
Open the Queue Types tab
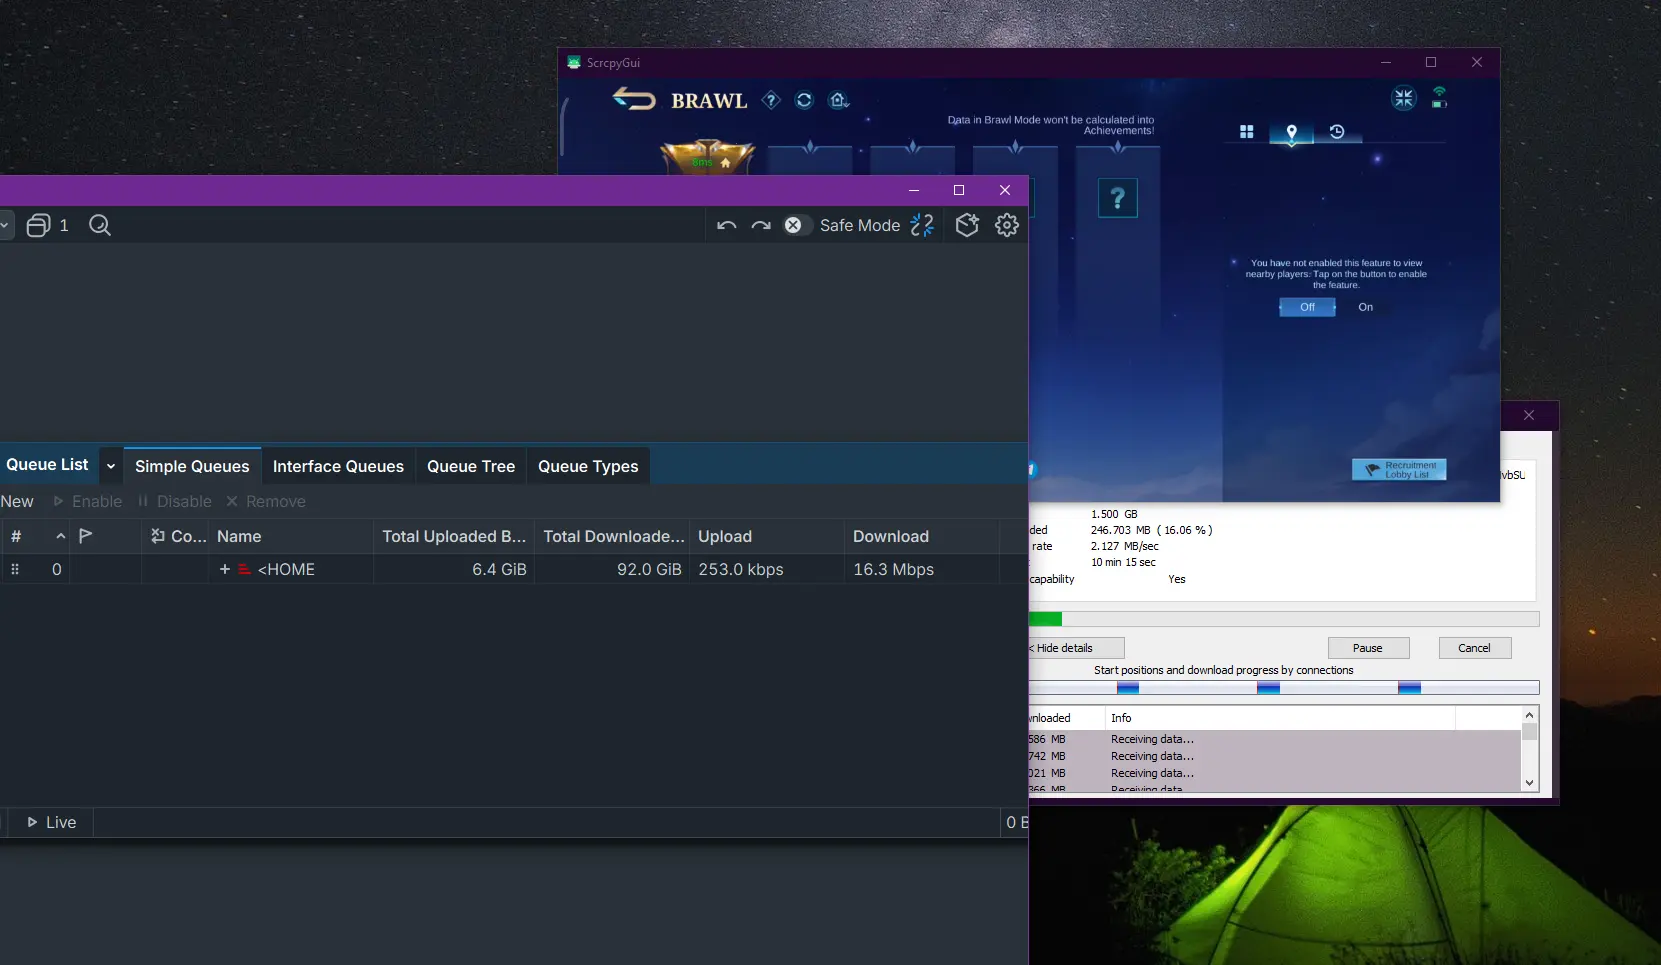(x=588, y=466)
